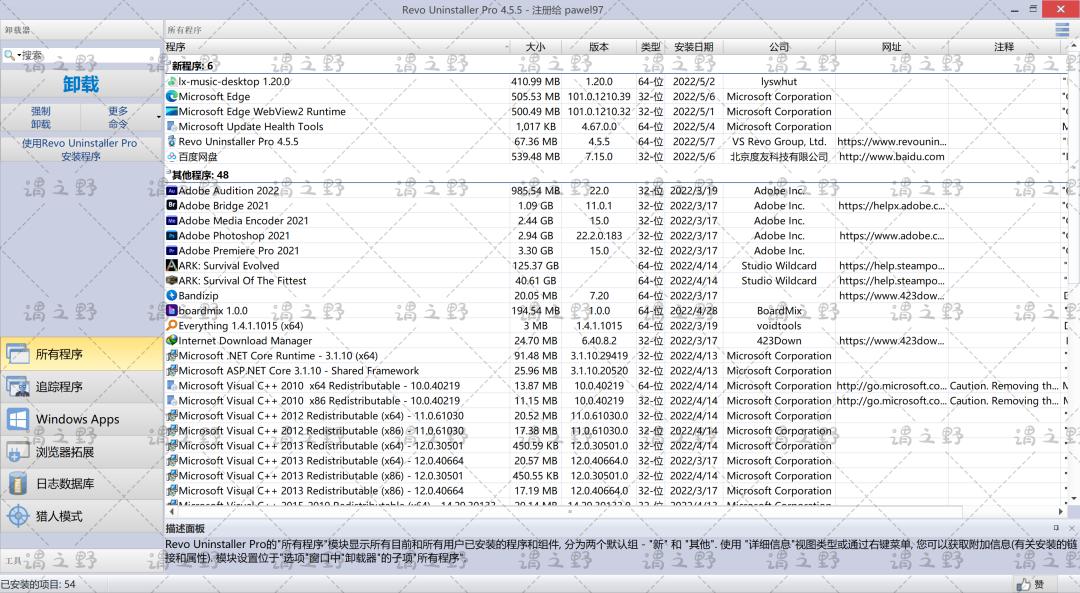
Task: Select Visual C++ 2010 x86 Redistributable row
Action: [x=615, y=401]
